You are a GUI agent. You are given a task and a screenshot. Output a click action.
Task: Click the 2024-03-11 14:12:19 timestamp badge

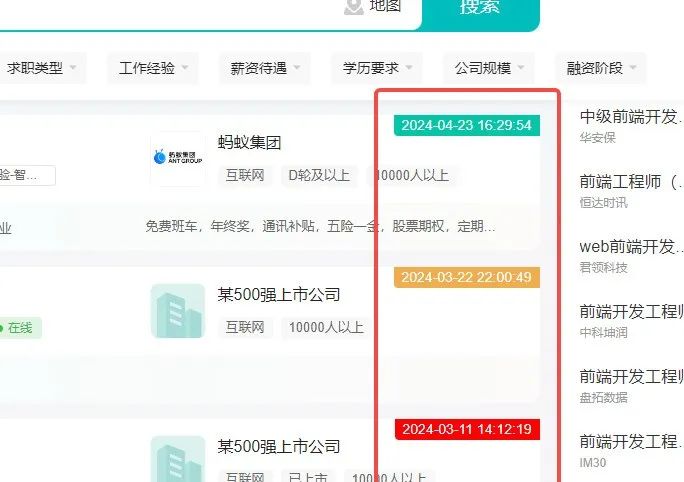click(x=467, y=429)
